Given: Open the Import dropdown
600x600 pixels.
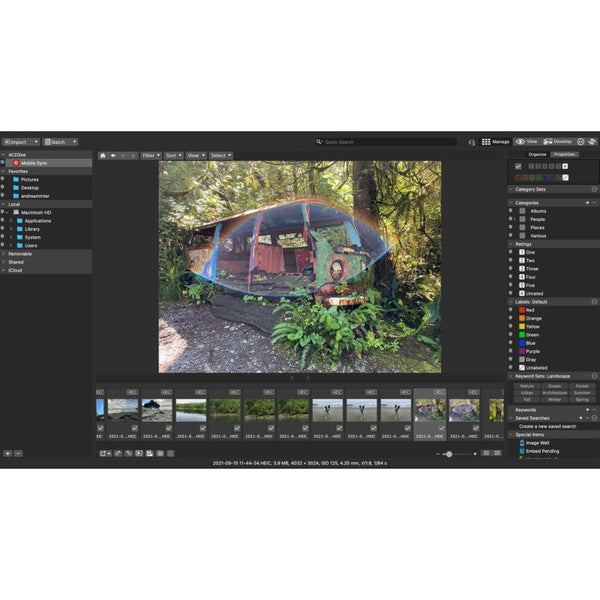Looking at the screenshot, I should (x=21, y=142).
